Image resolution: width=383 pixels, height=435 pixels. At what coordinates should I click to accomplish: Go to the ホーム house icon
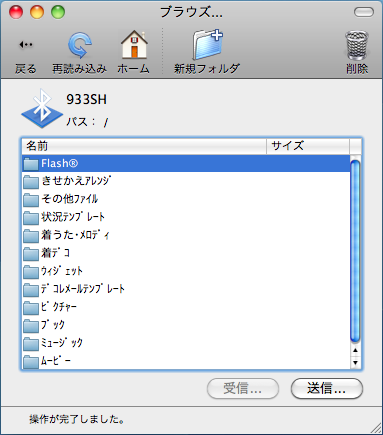134,44
